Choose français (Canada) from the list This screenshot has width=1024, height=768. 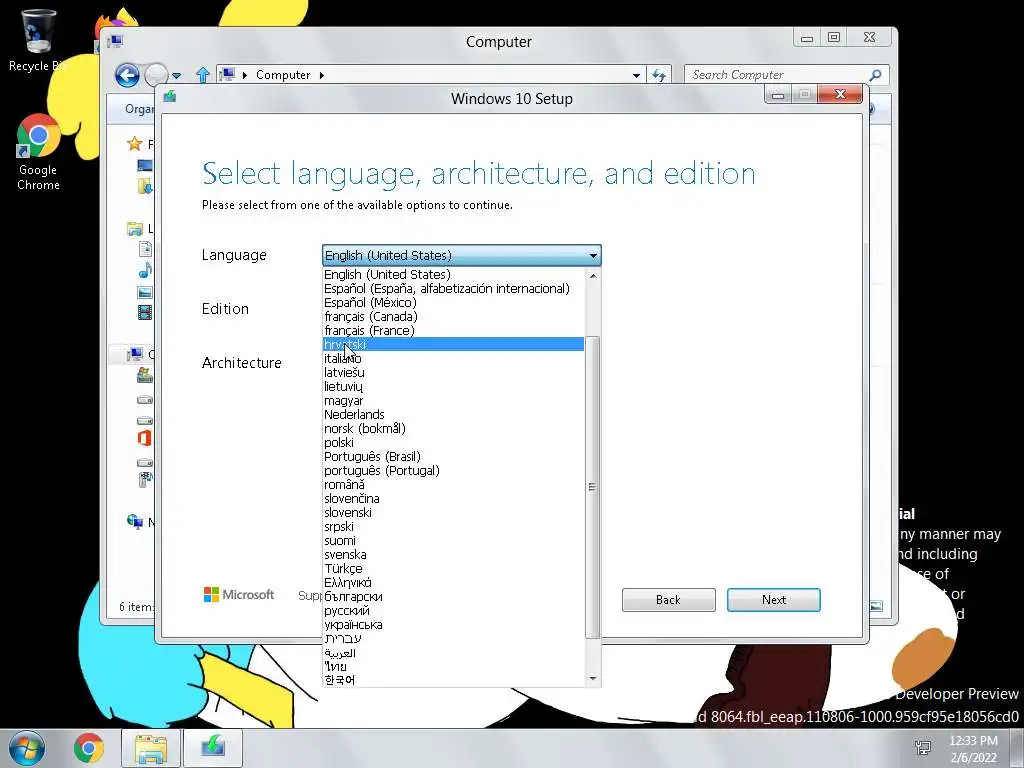(x=453, y=316)
